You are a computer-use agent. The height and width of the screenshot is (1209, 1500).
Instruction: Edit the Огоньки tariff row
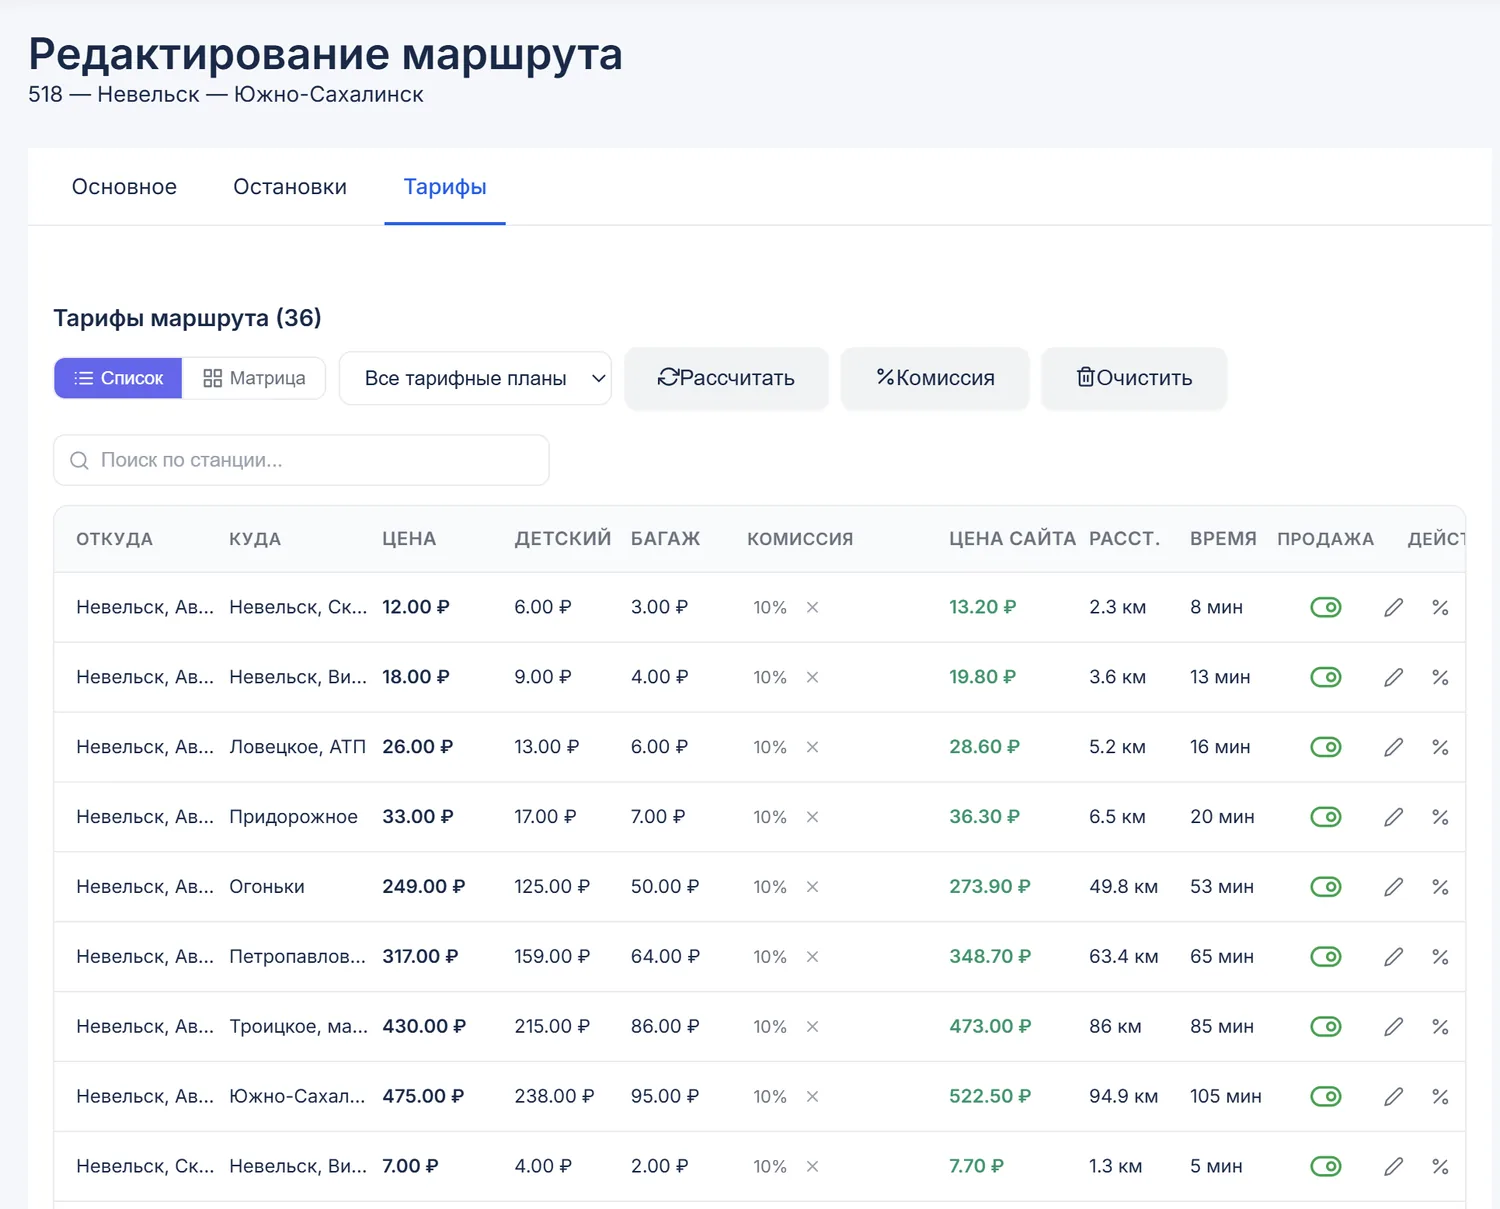[x=1393, y=887]
